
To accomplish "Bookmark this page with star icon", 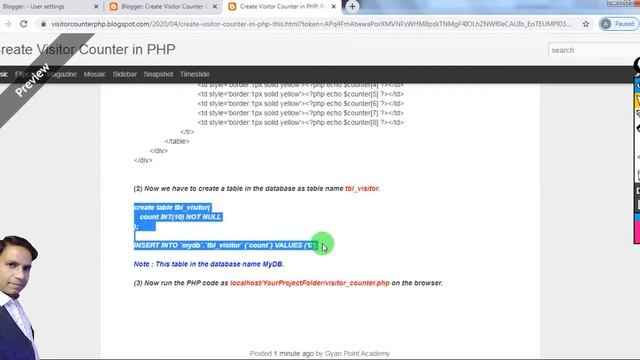I will click(x=586, y=24).
